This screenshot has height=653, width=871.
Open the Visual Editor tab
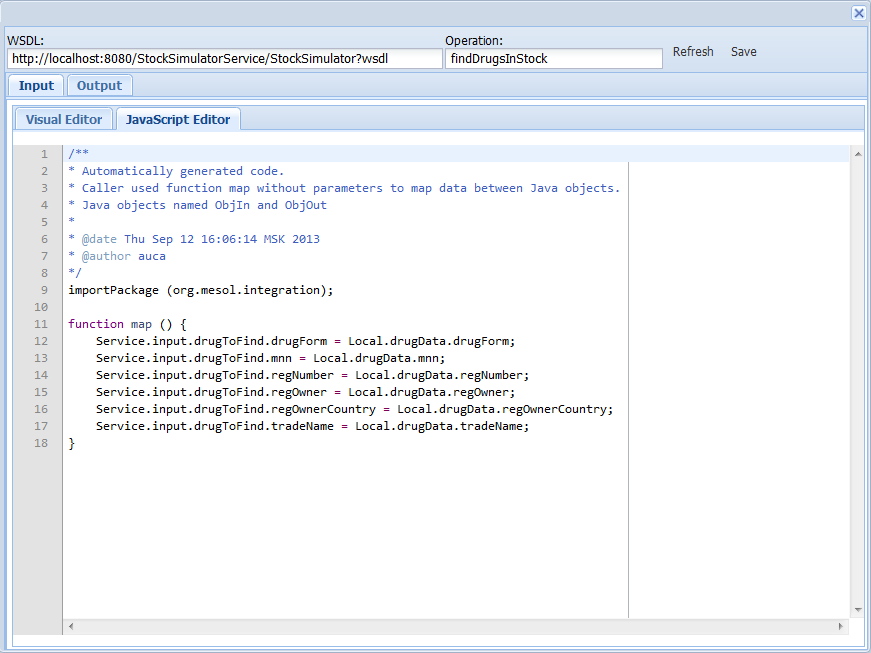pyautogui.click(x=63, y=118)
